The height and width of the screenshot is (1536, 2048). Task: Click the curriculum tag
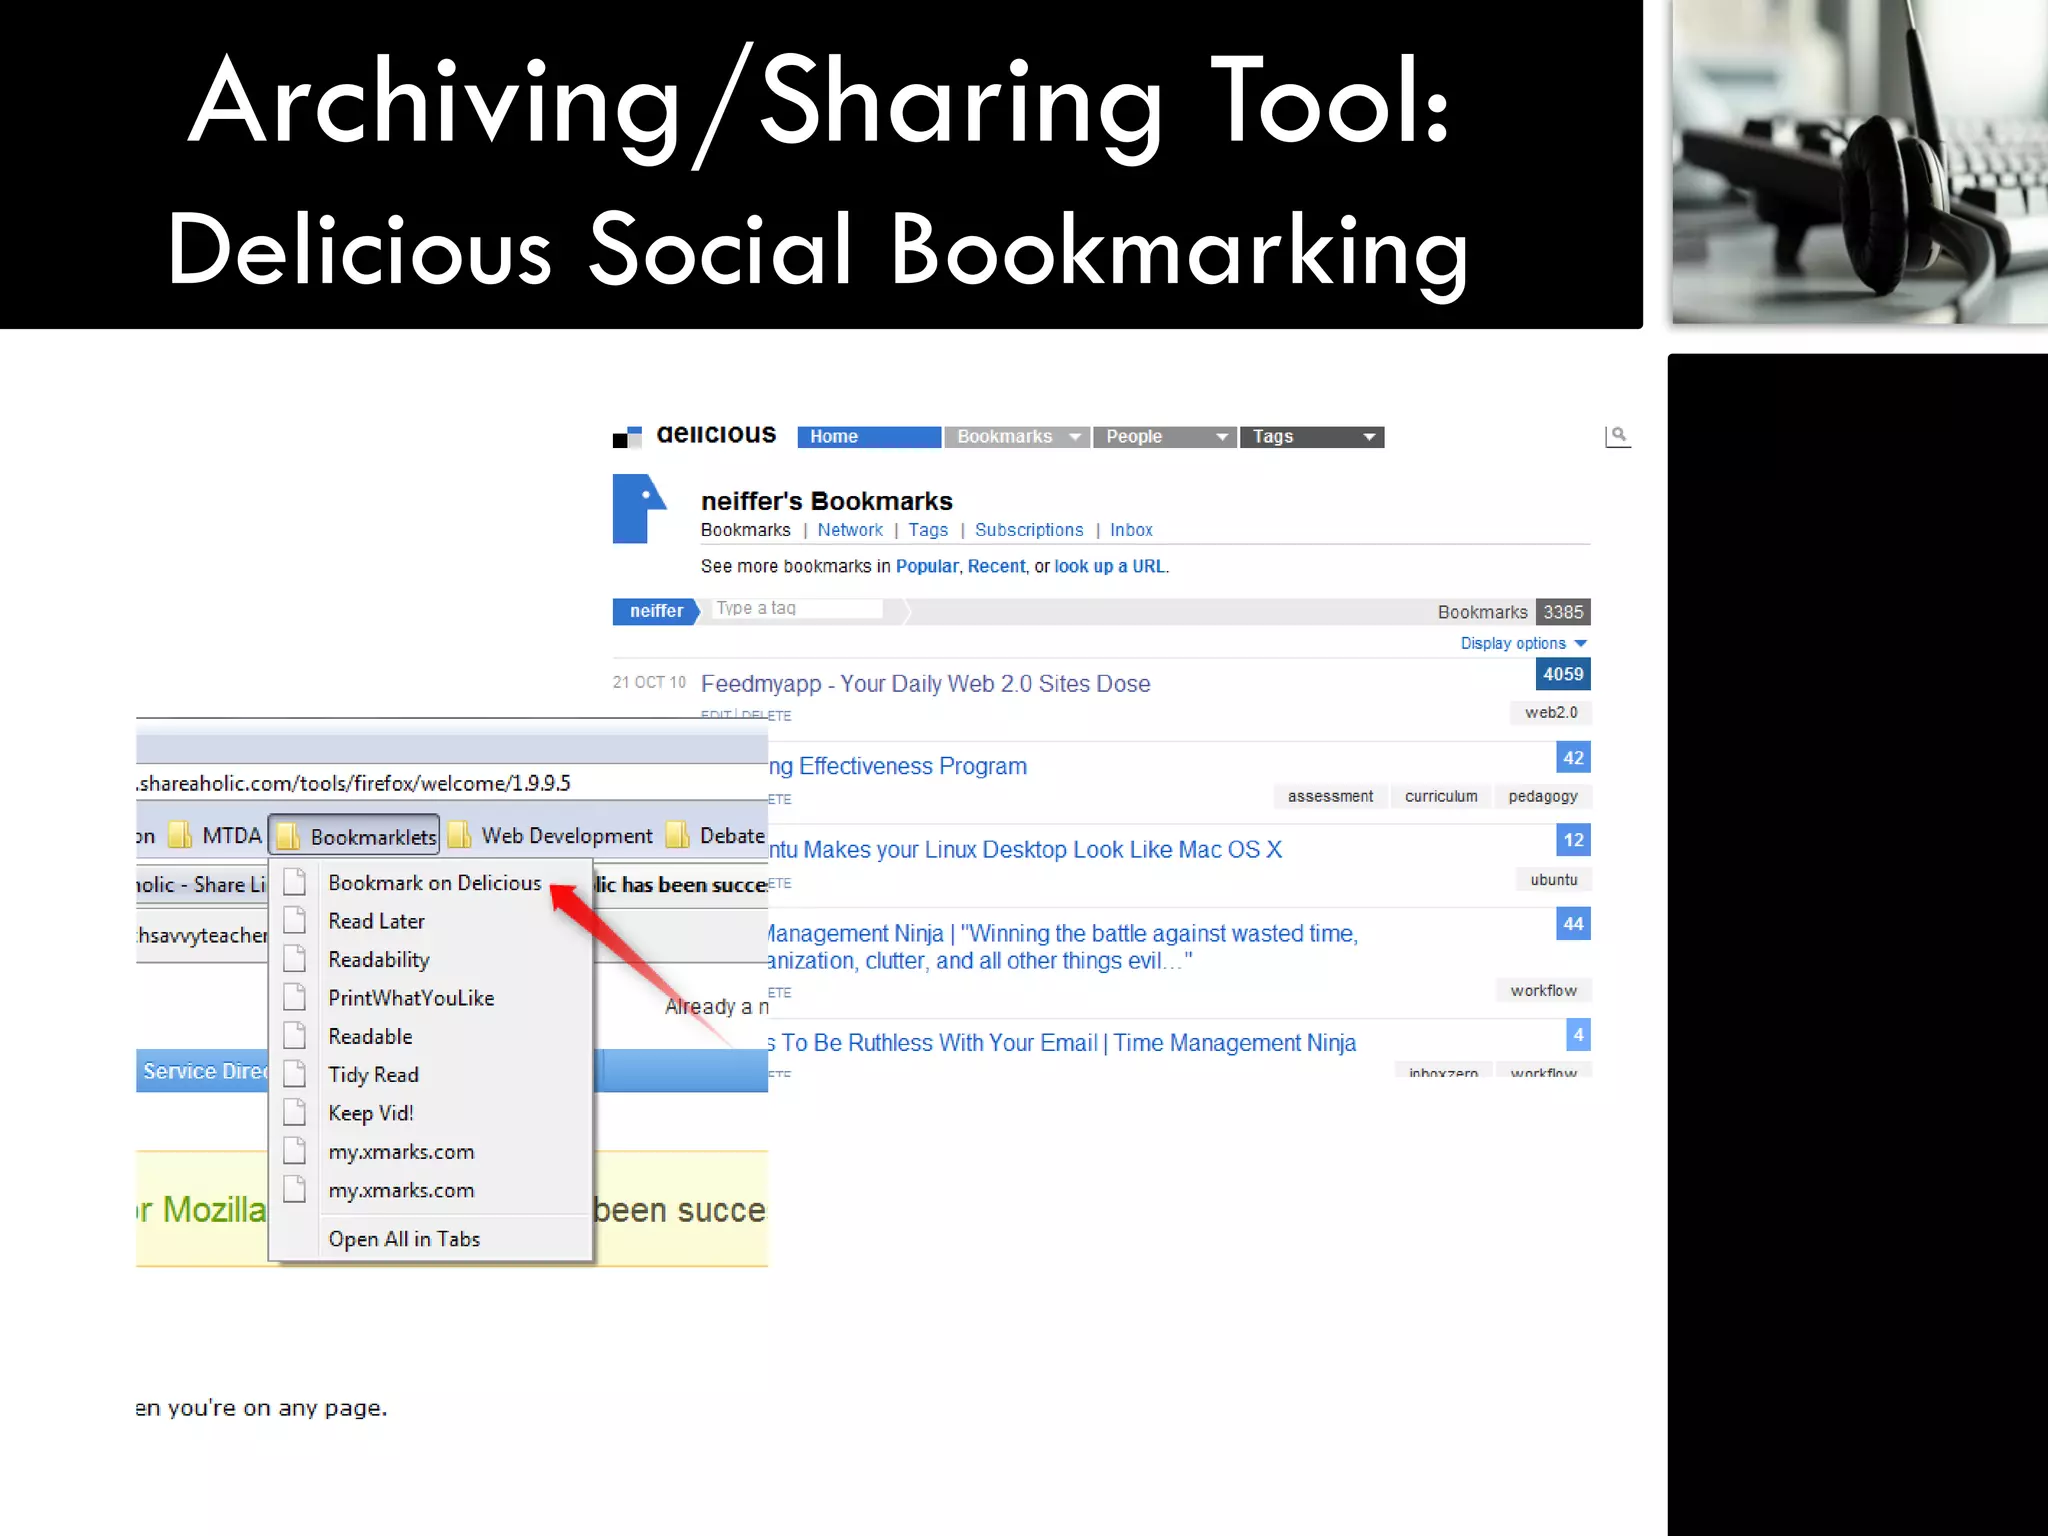tap(1441, 796)
